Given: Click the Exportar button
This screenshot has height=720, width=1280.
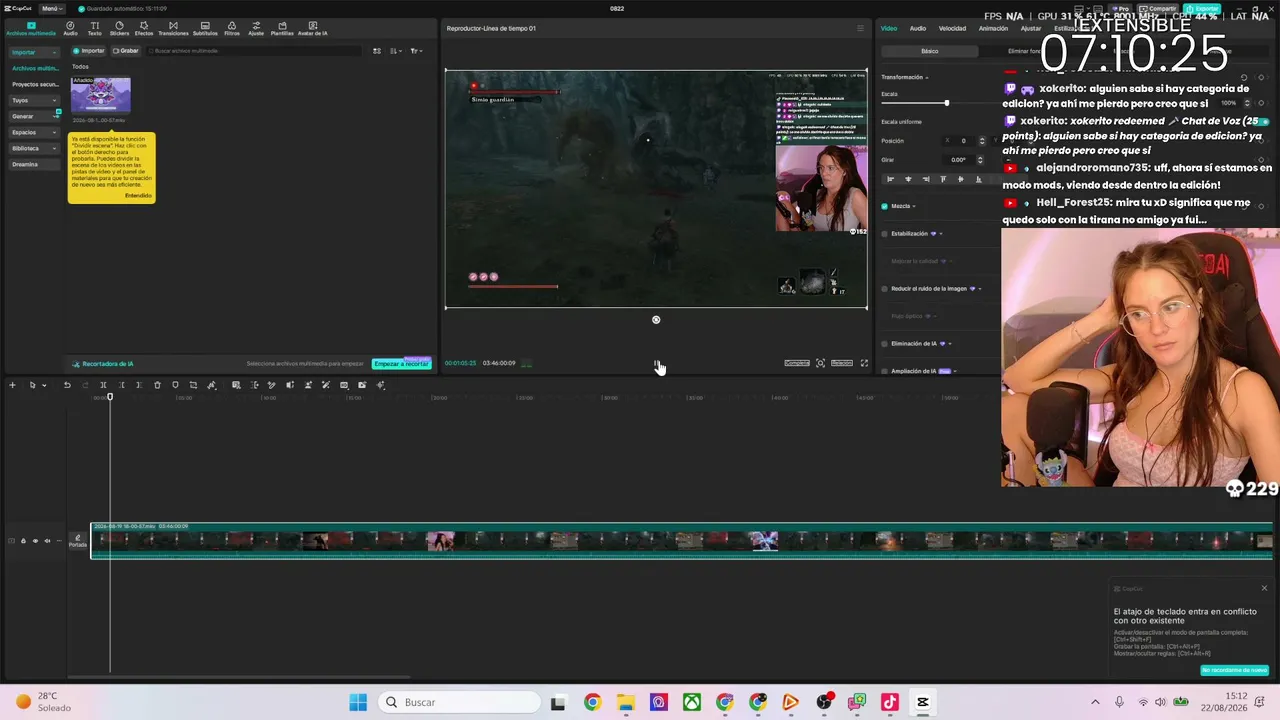Looking at the screenshot, I should pos(1202,8).
